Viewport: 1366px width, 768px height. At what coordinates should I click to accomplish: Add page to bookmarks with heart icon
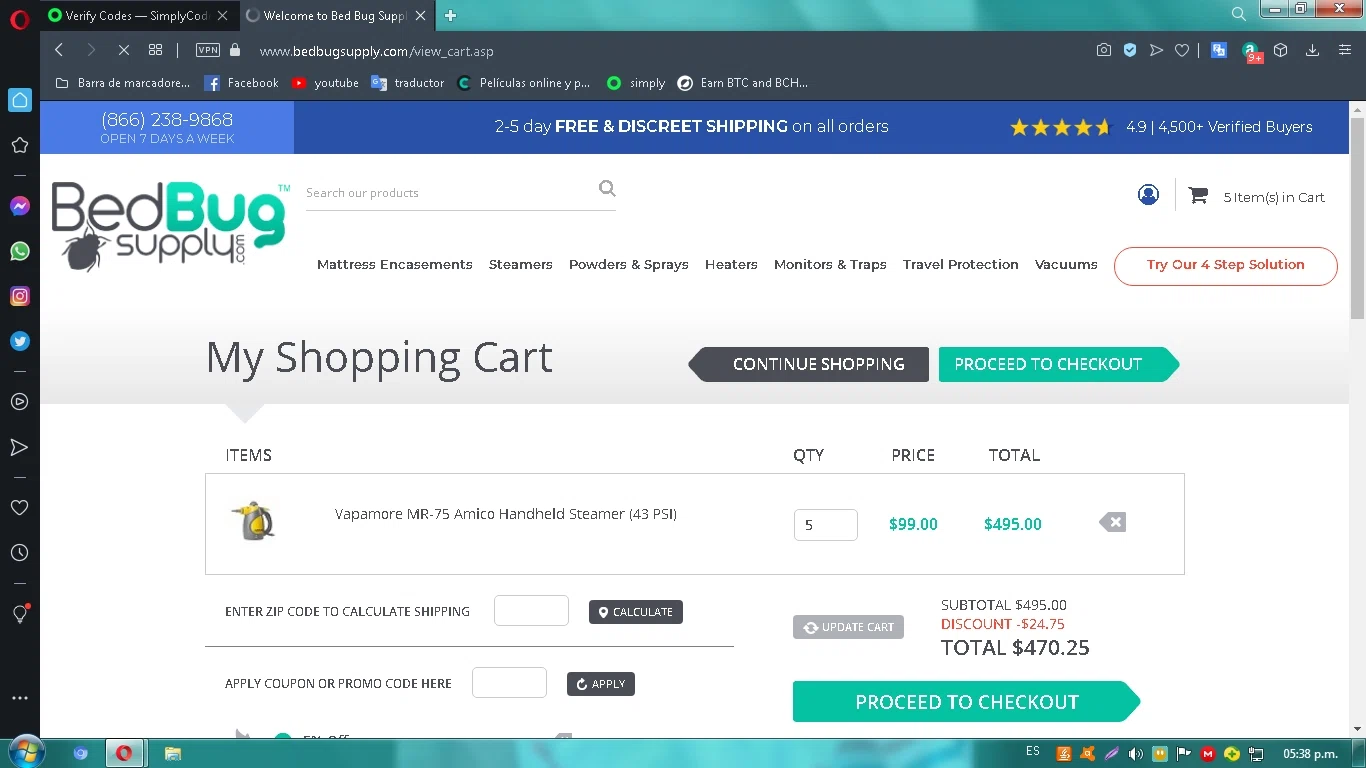pos(1182,50)
